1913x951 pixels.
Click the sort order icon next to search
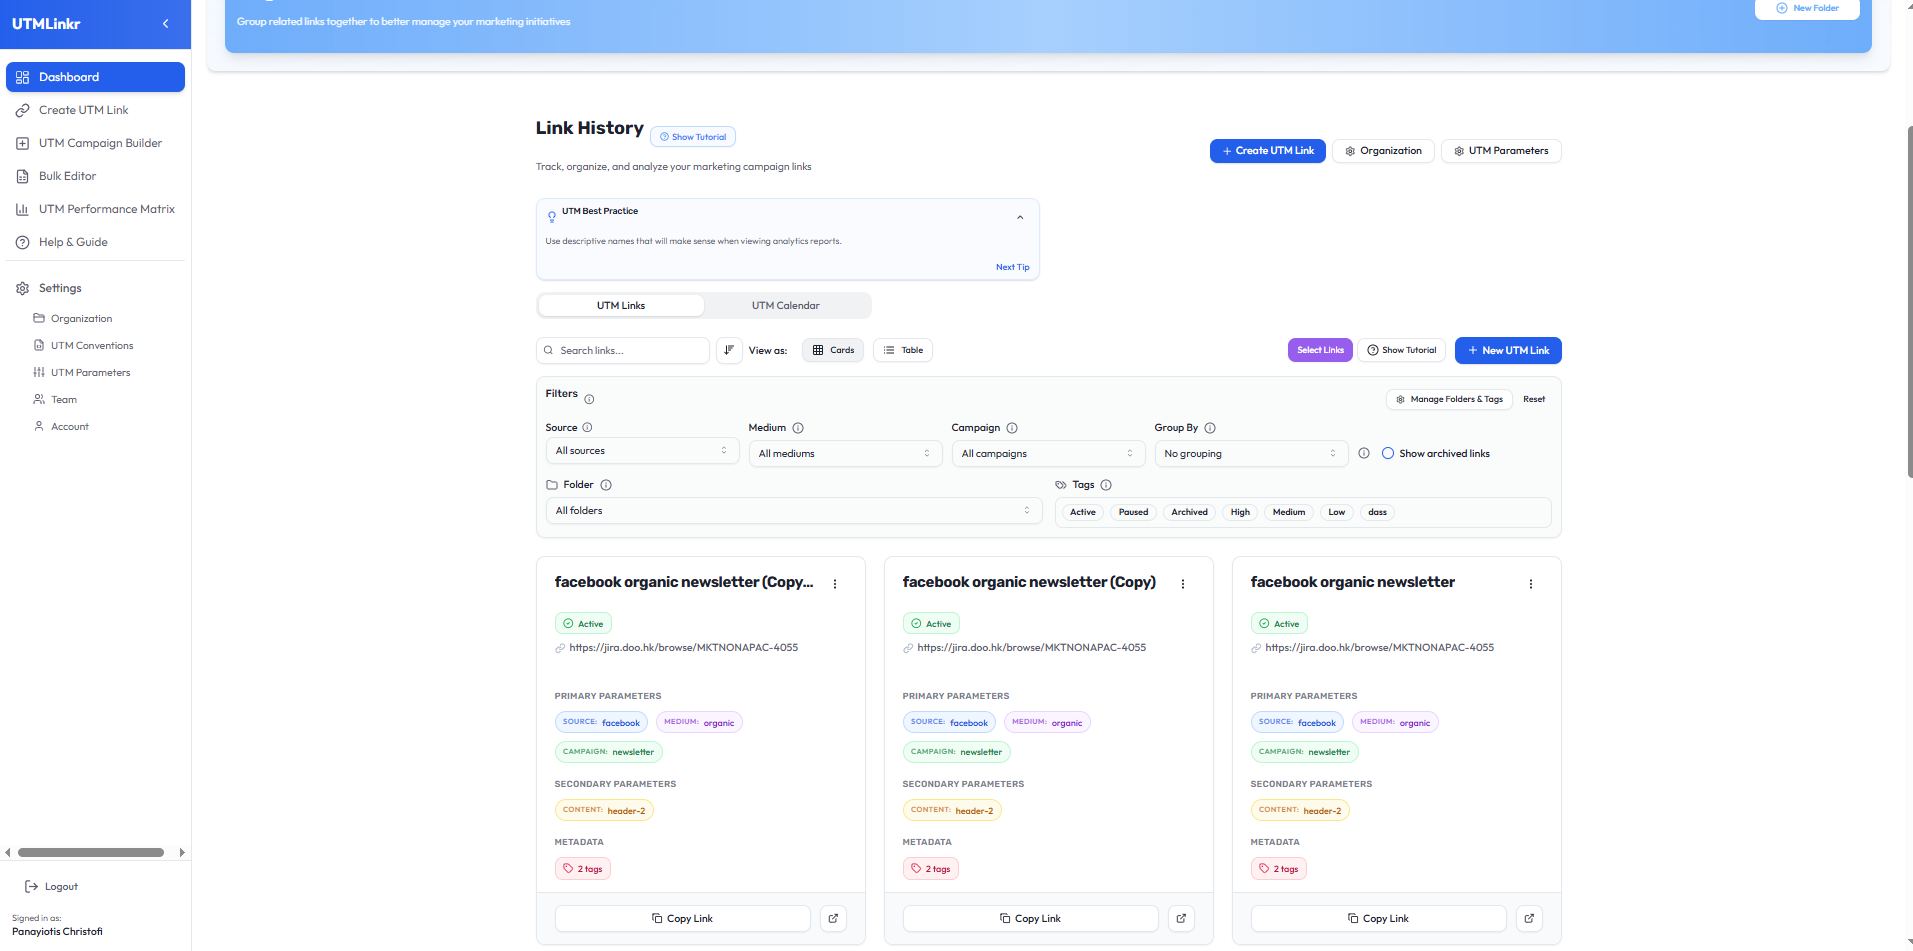click(729, 350)
